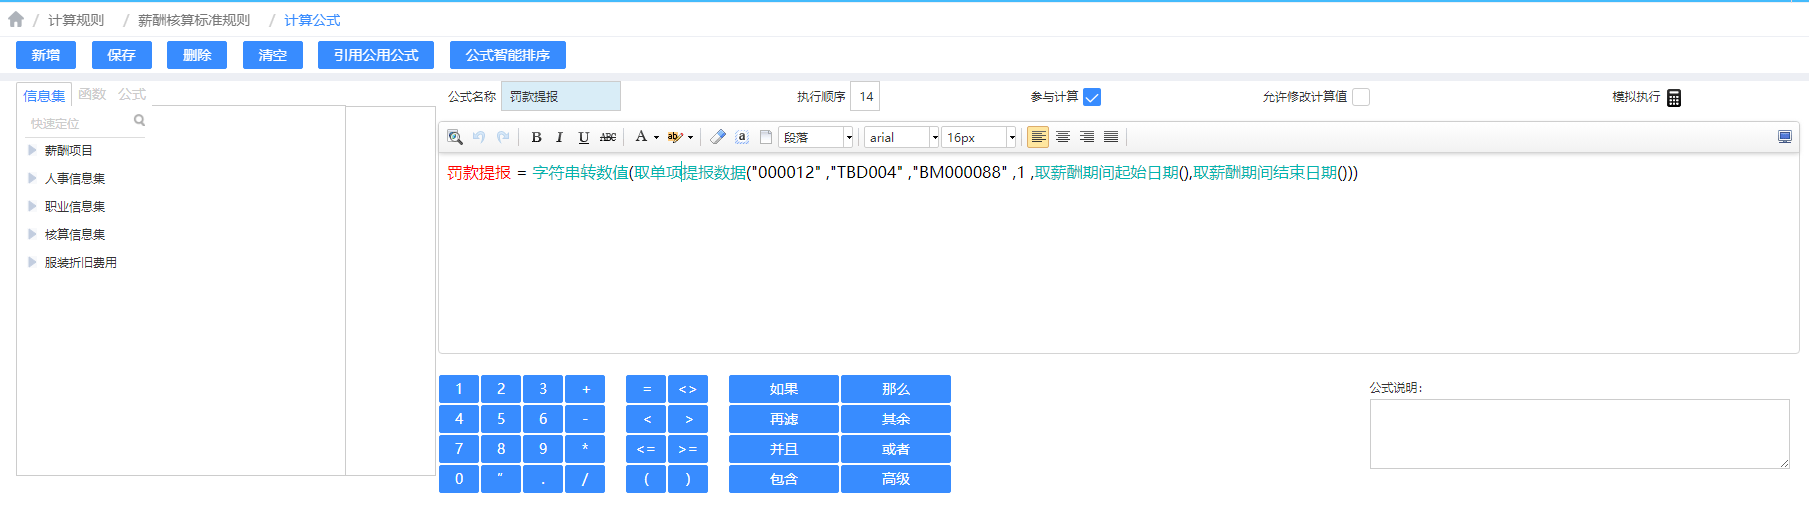Click the home icon in breadcrumb
This screenshot has height=509, width=1809.
[16, 19]
